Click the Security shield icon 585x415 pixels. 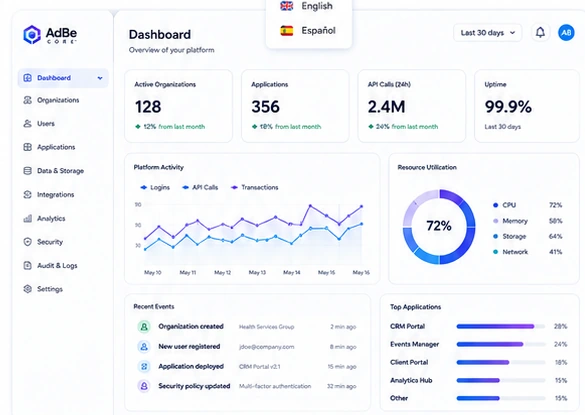tap(27, 242)
